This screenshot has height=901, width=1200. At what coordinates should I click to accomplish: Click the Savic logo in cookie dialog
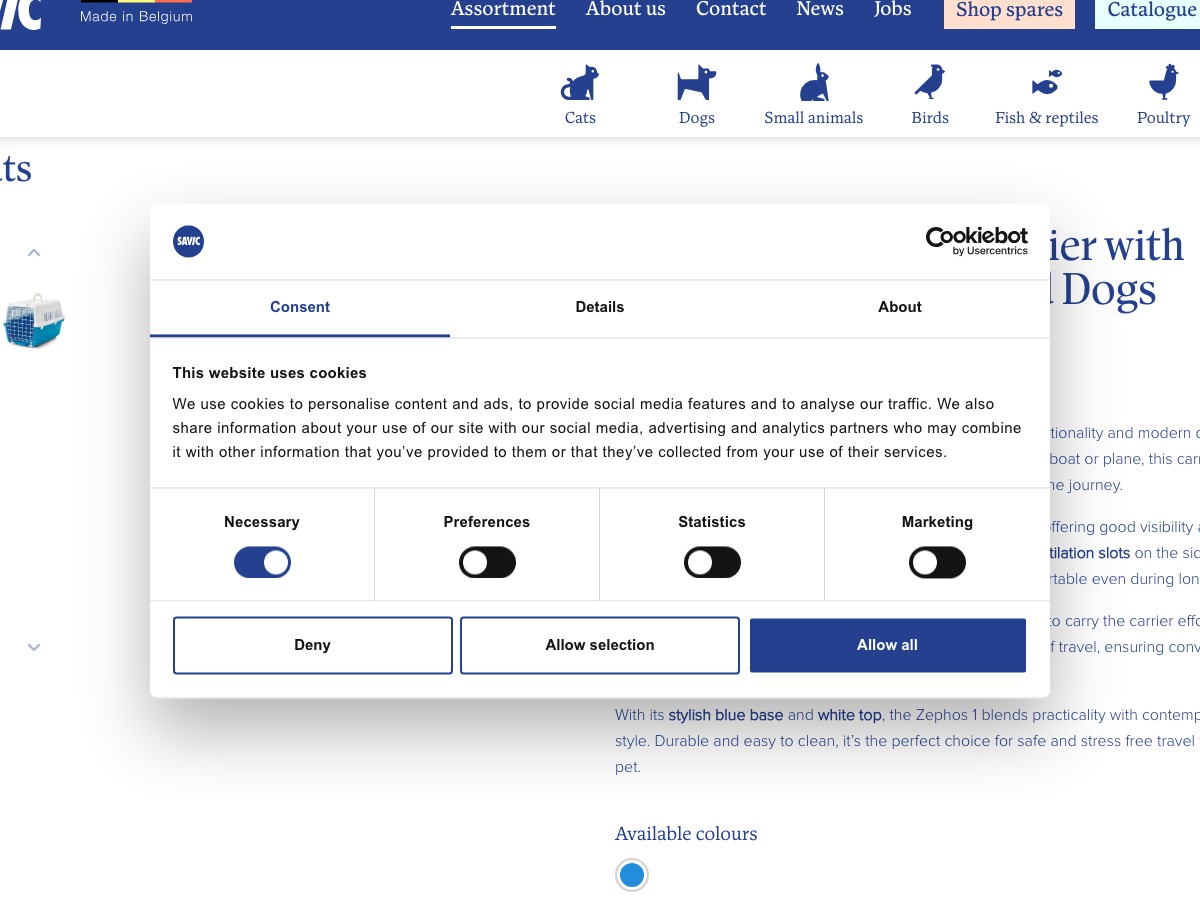point(188,241)
